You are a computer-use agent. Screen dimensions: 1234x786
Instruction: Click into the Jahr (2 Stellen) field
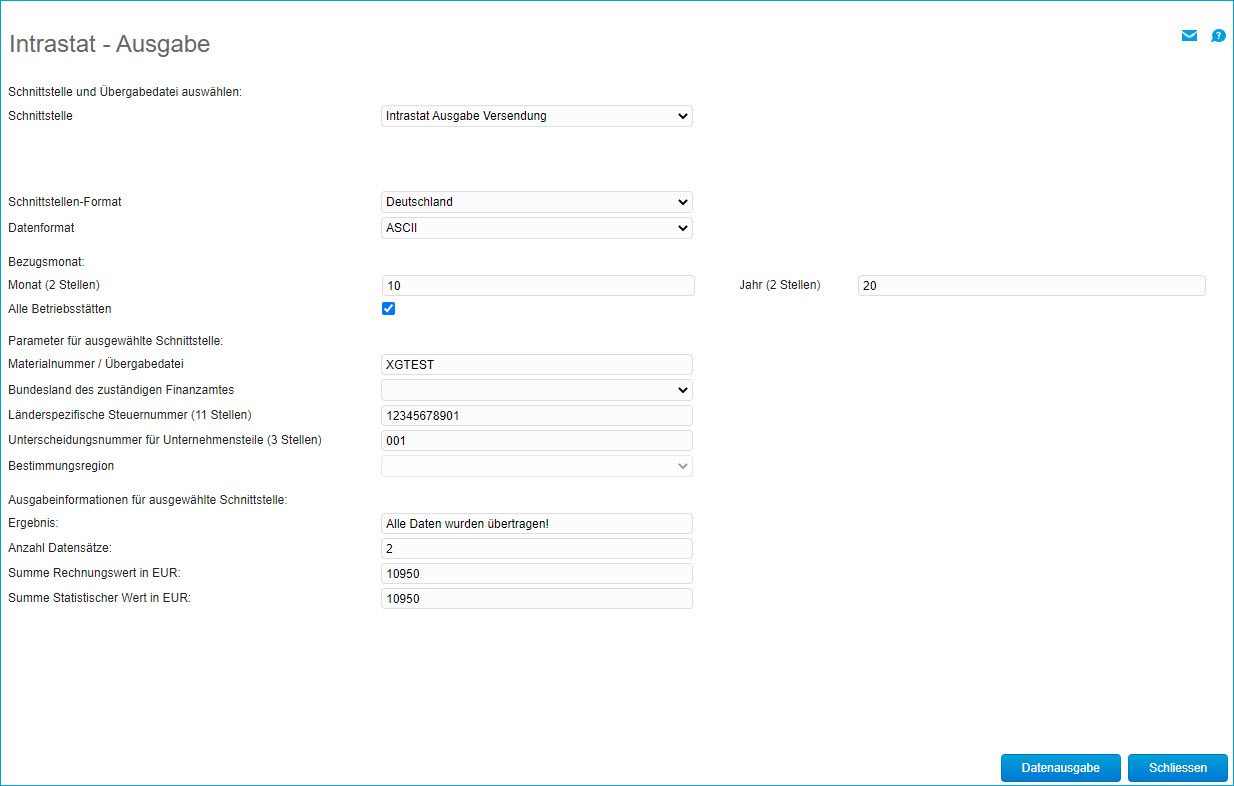(1031, 286)
